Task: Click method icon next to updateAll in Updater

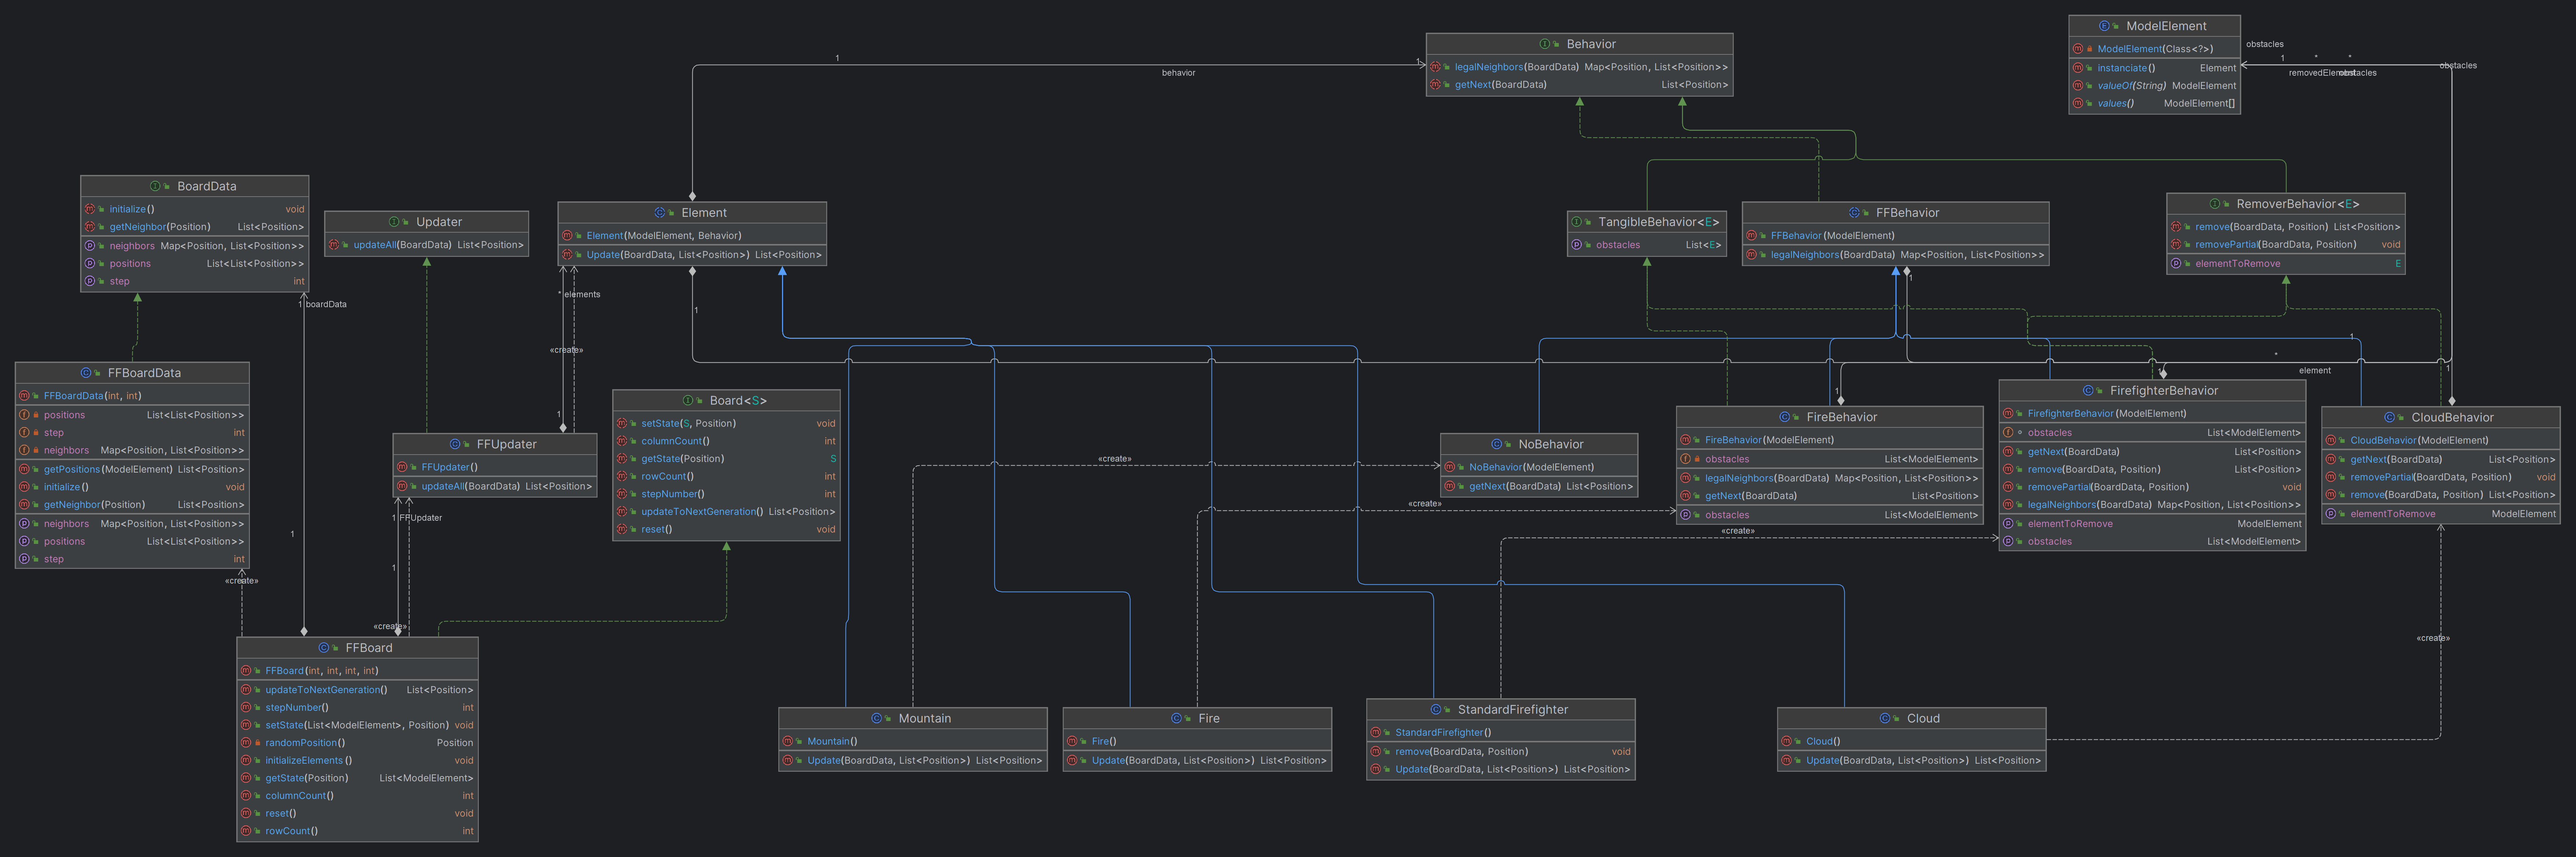Action: 334,245
